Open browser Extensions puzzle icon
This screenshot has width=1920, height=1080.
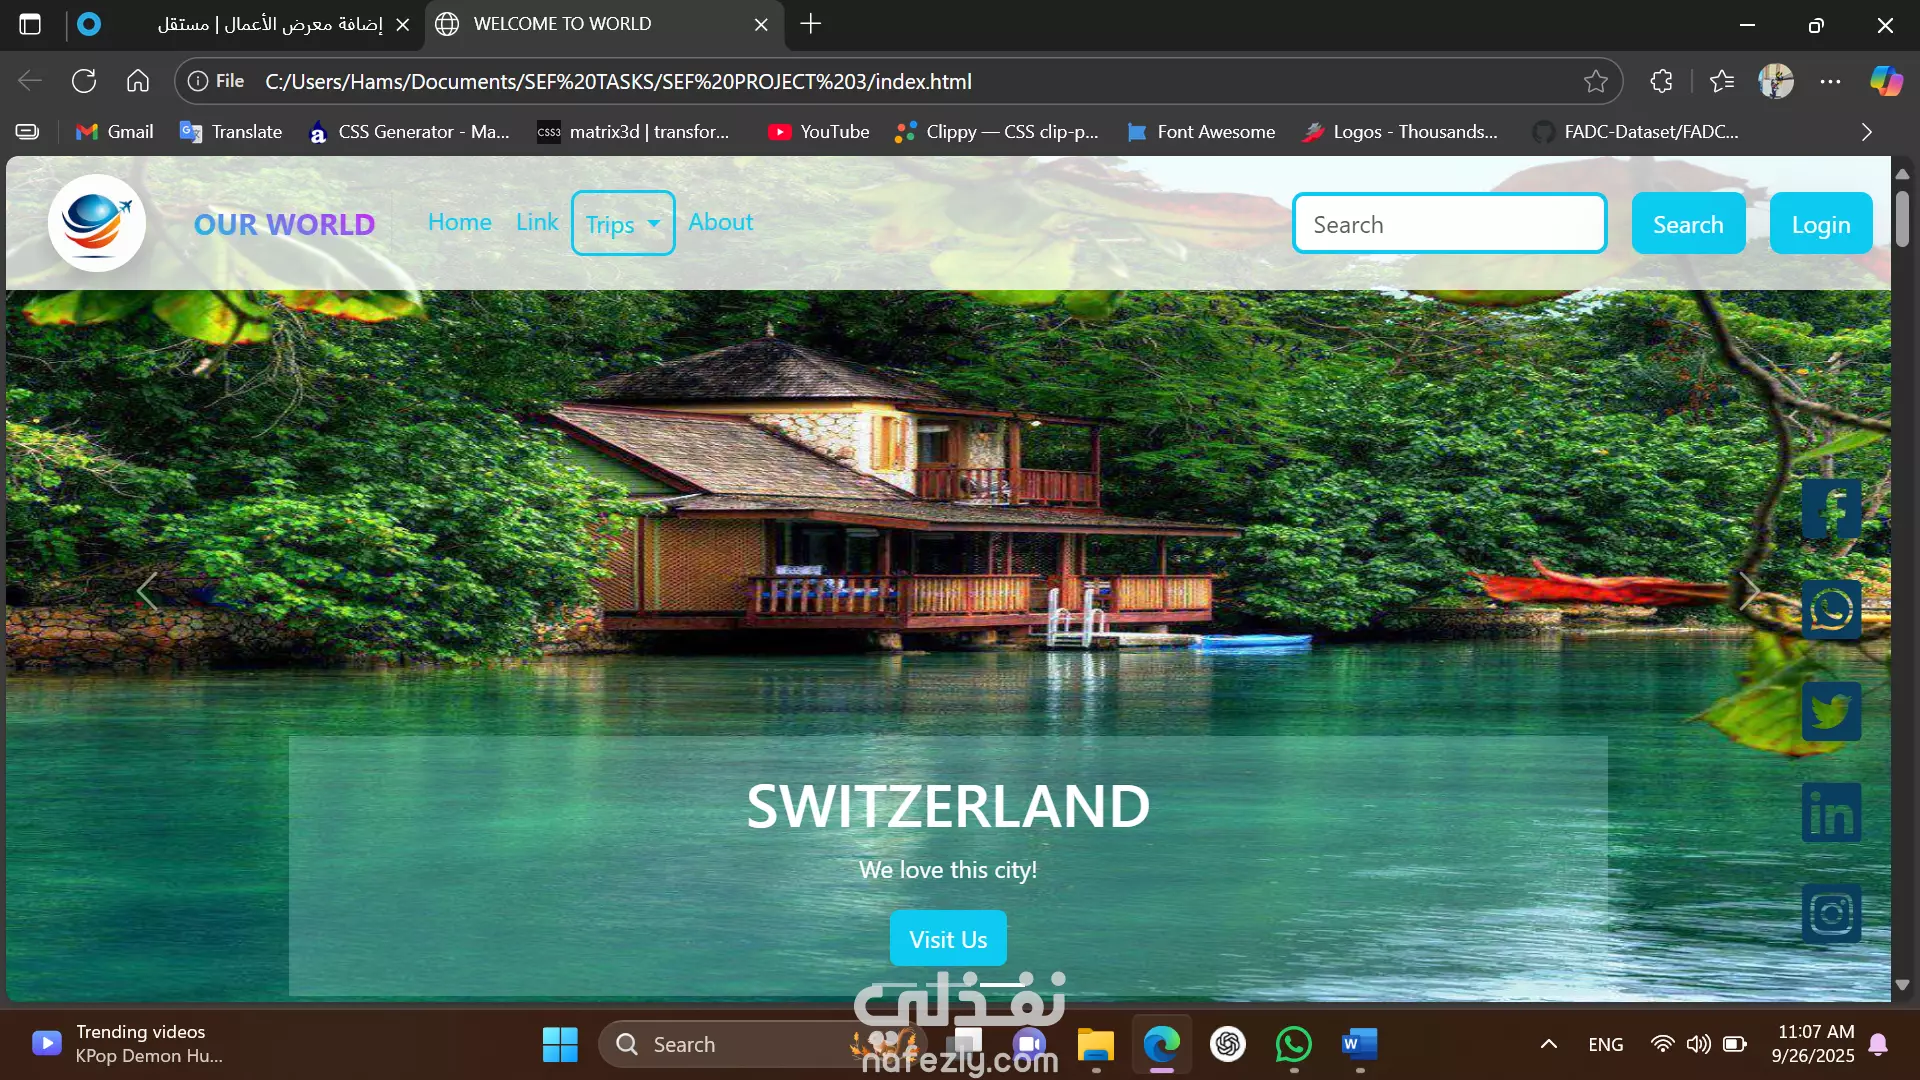1661,82
